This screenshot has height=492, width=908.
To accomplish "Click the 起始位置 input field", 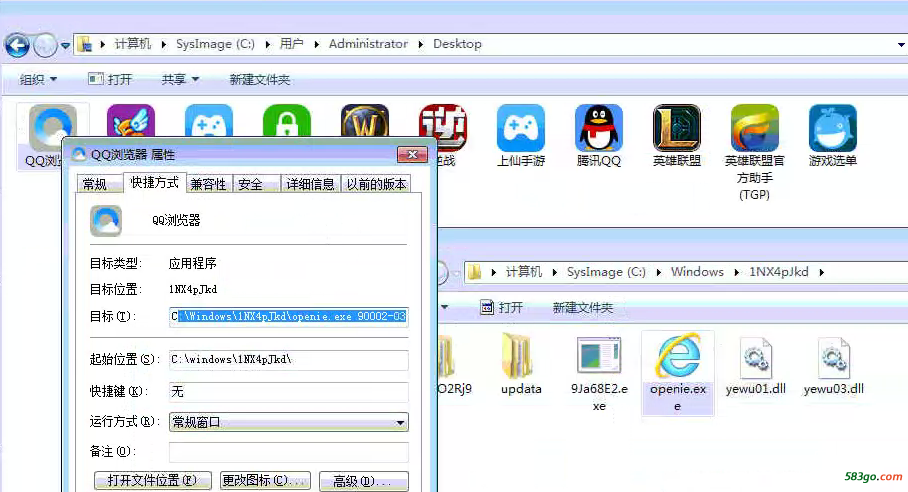I will [288, 359].
